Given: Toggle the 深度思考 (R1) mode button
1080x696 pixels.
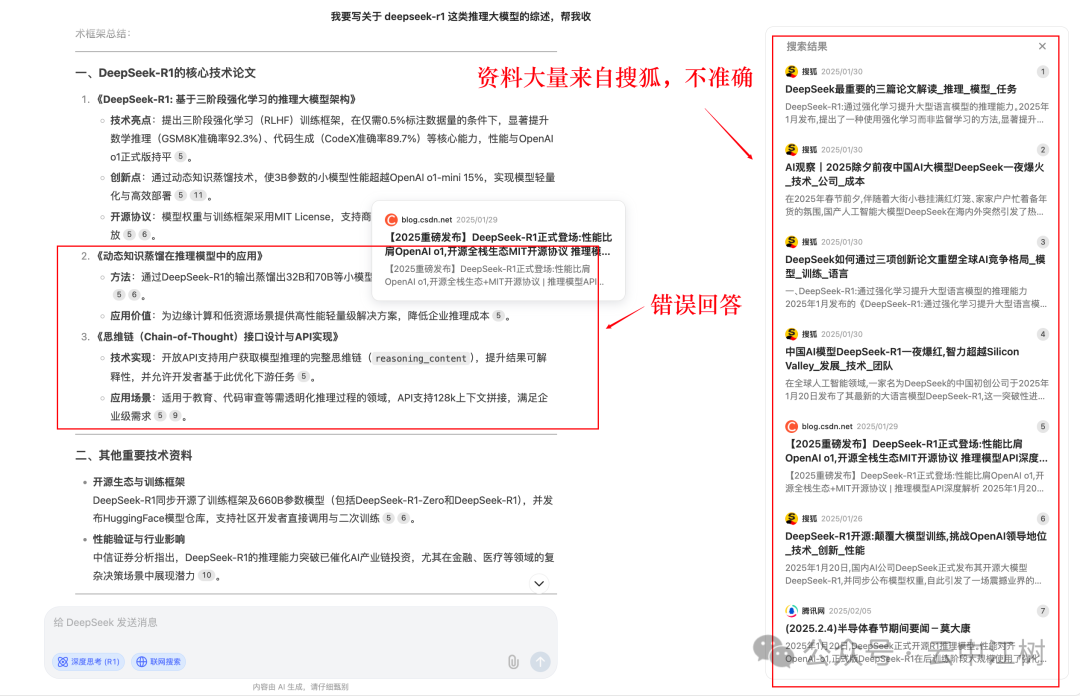Looking at the screenshot, I should (x=88, y=662).
